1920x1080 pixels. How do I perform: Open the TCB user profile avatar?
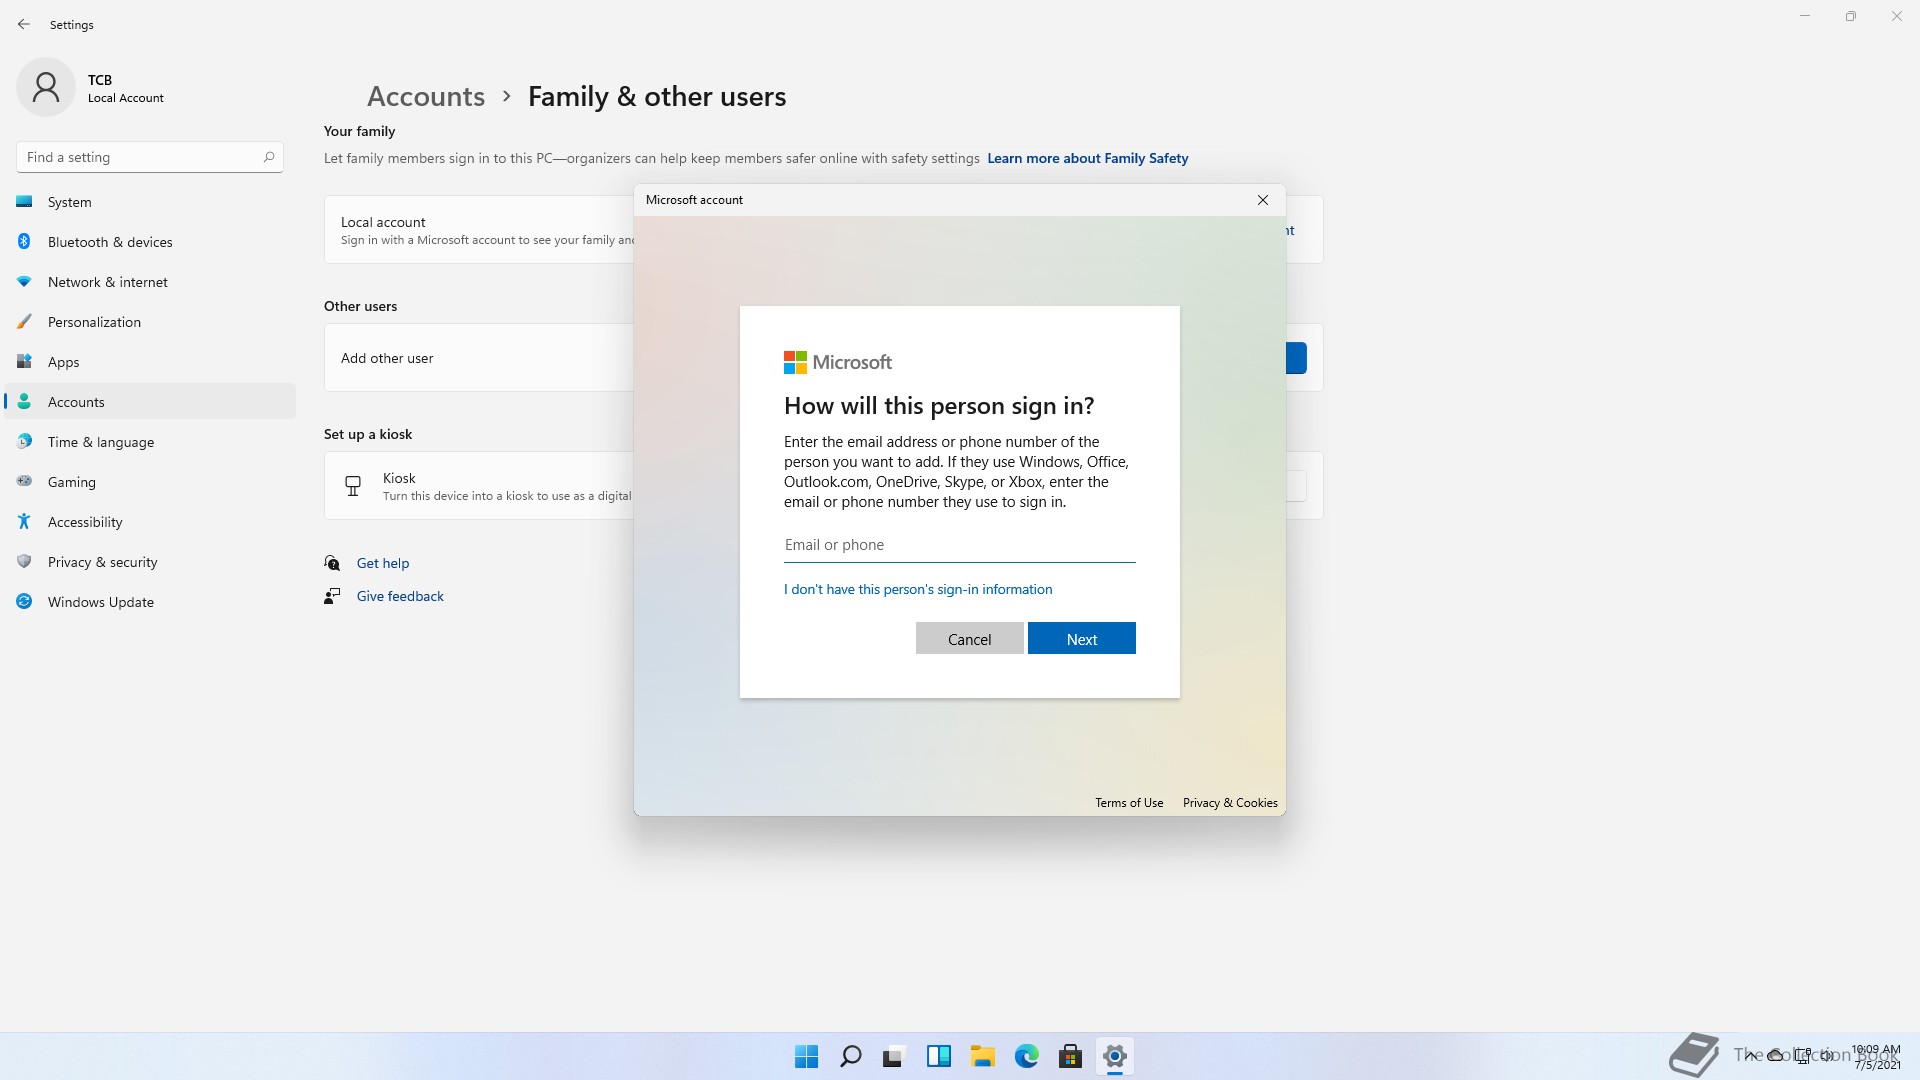coord(46,87)
